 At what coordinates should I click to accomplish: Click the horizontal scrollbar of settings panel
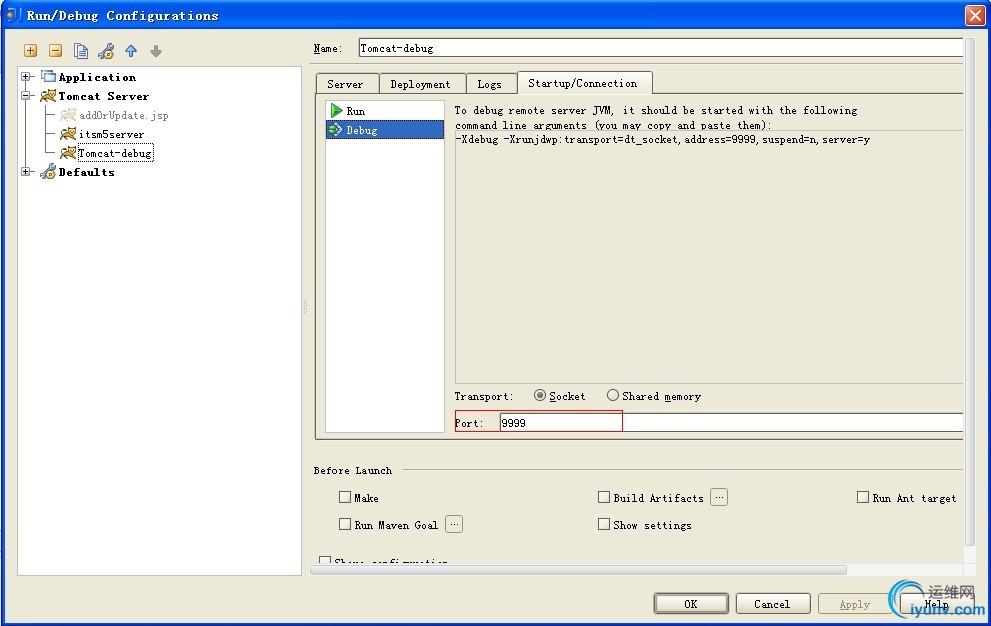click(578, 570)
